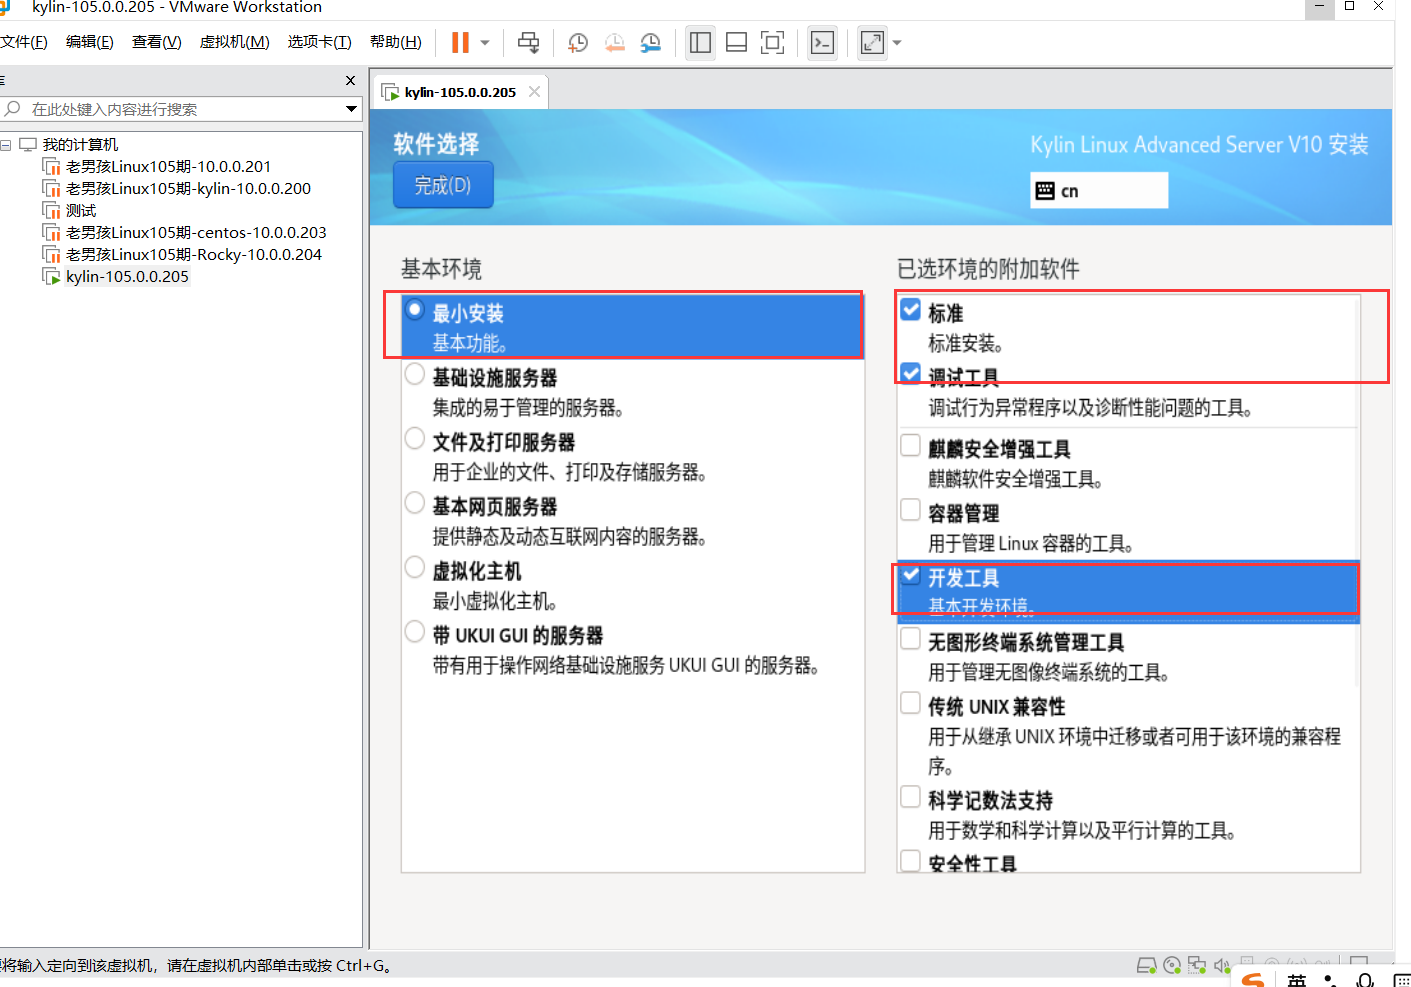
Task: Select the 测试 virtual machine
Action: pyautogui.click(x=81, y=211)
